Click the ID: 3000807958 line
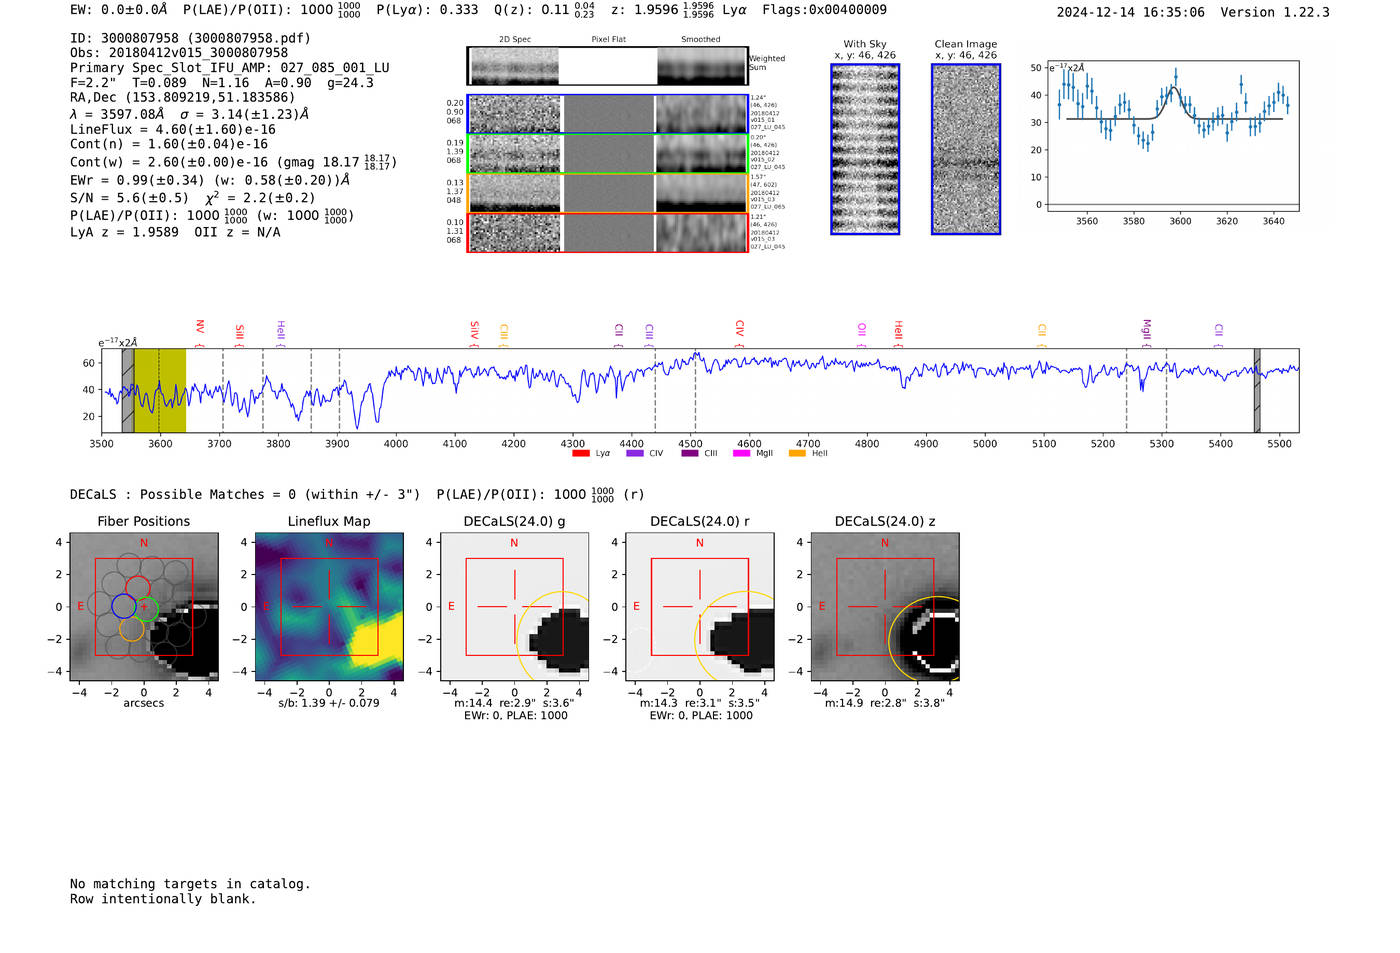1400x953 pixels. [190, 38]
